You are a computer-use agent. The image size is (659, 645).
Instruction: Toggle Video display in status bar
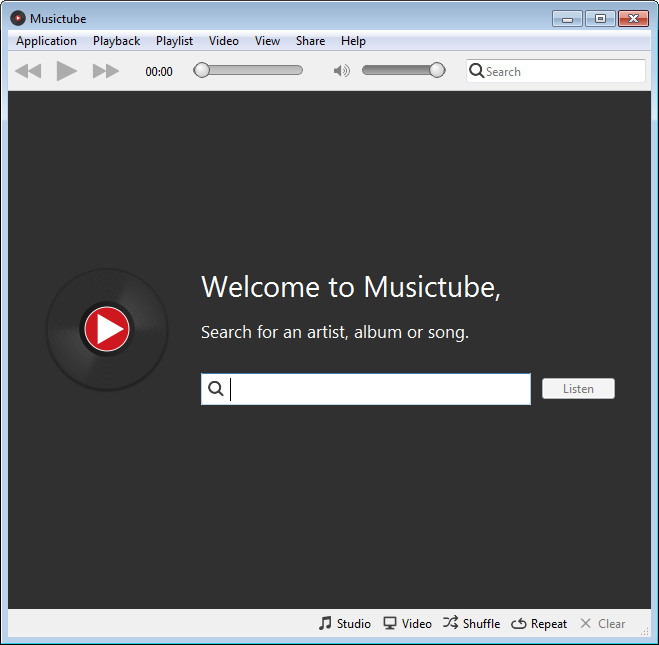pos(407,623)
